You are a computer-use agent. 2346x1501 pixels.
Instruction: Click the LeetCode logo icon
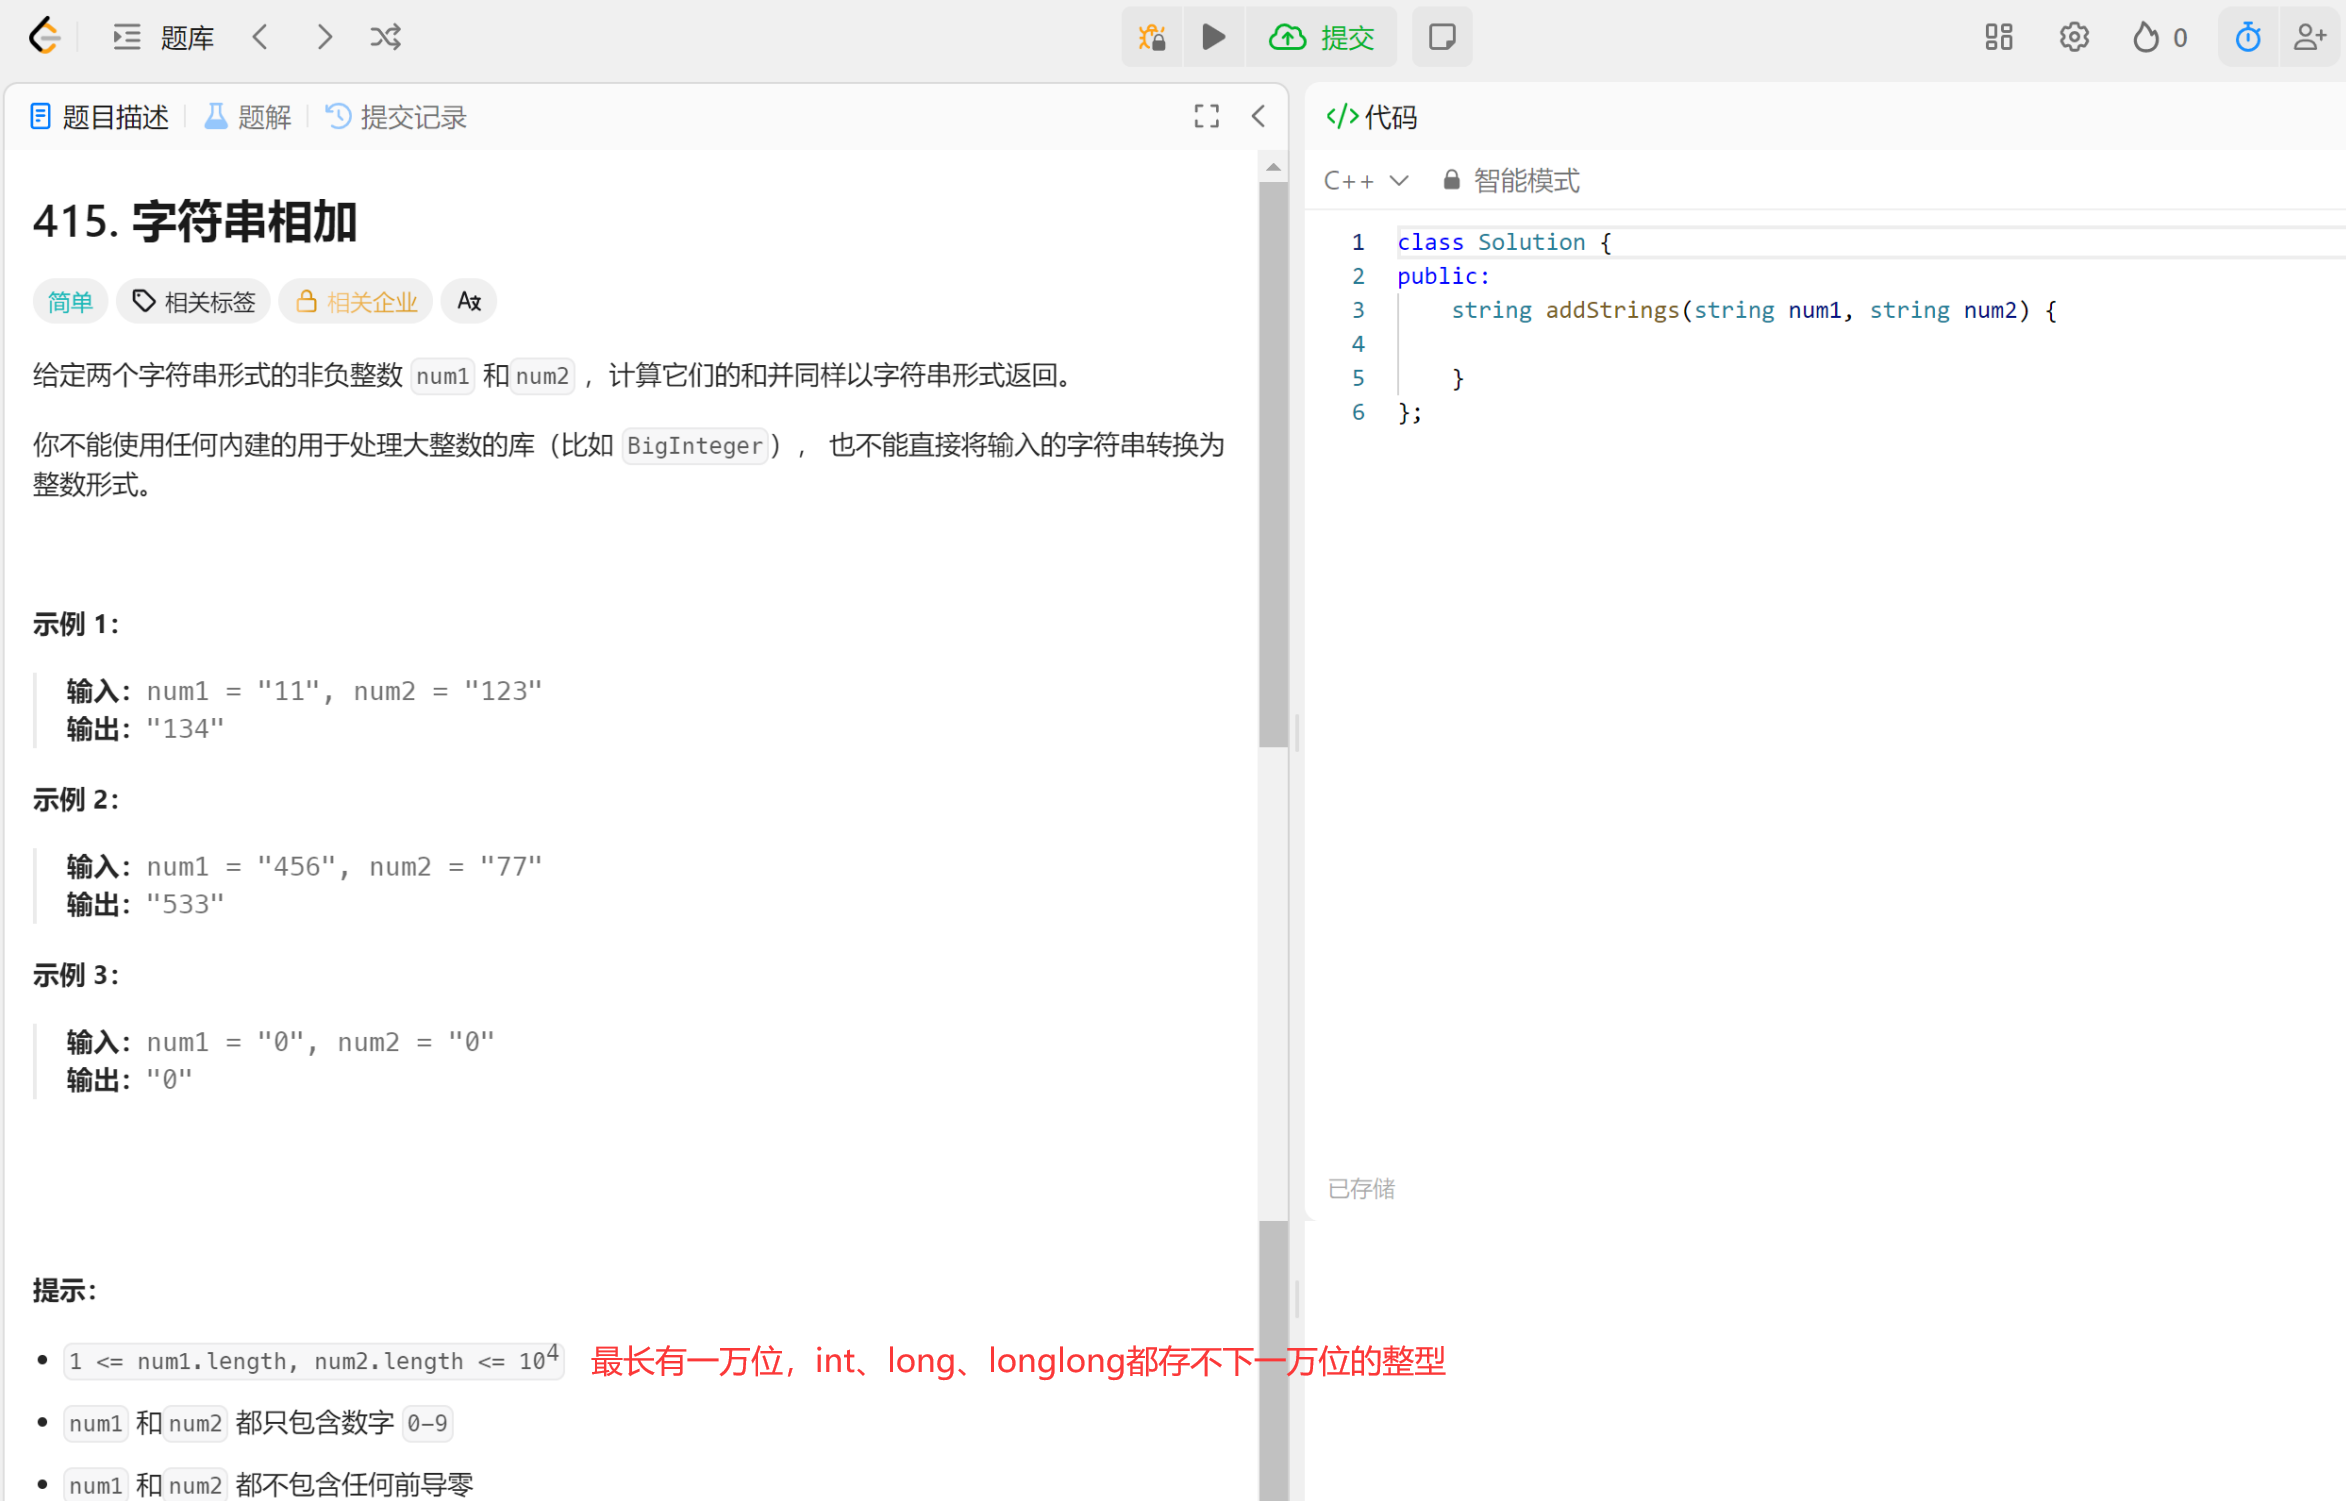[x=44, y=37]
